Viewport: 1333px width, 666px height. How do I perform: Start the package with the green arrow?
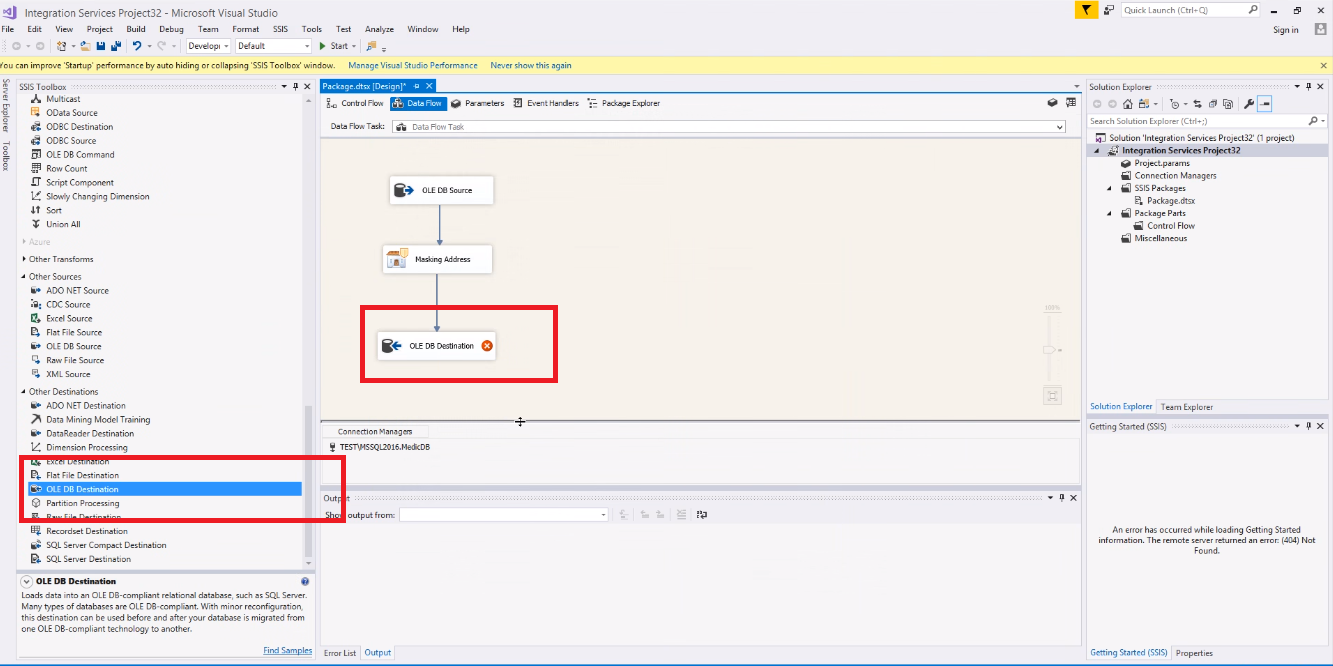point(323,46)
